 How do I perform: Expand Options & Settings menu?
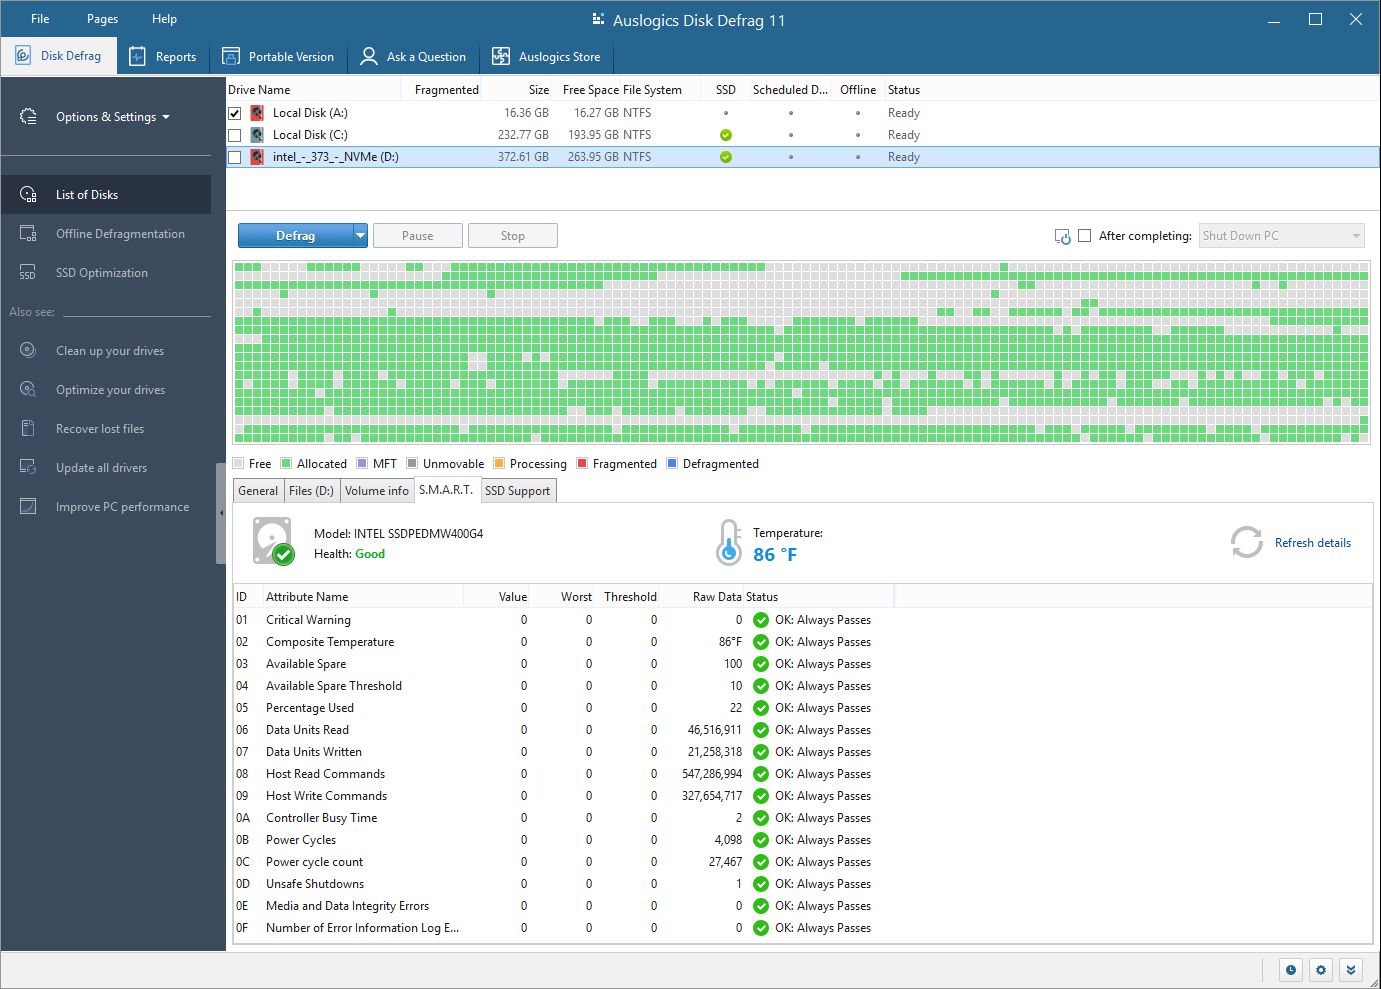coord(112,117)
